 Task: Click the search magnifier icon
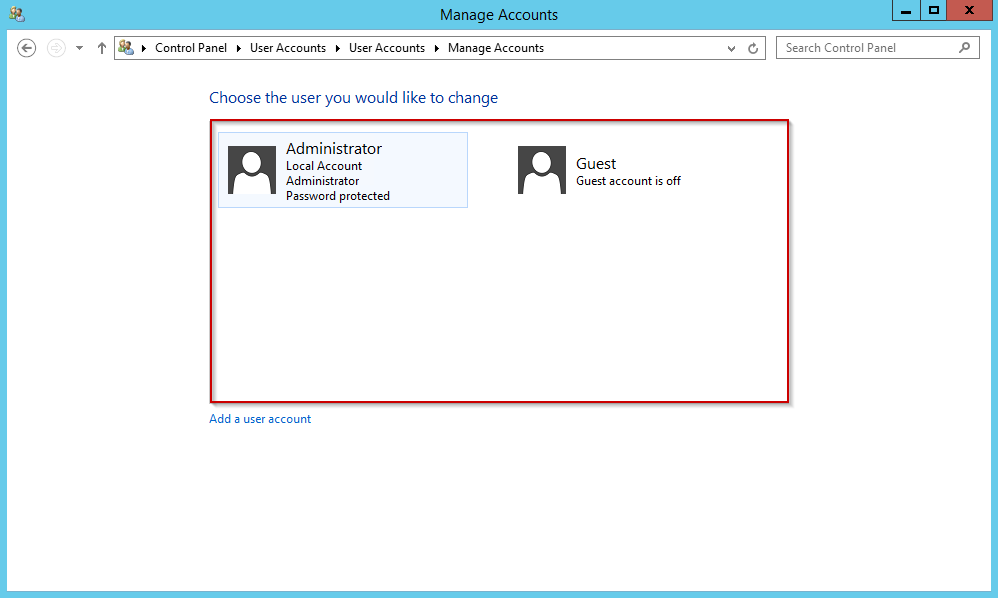[963, 47]
